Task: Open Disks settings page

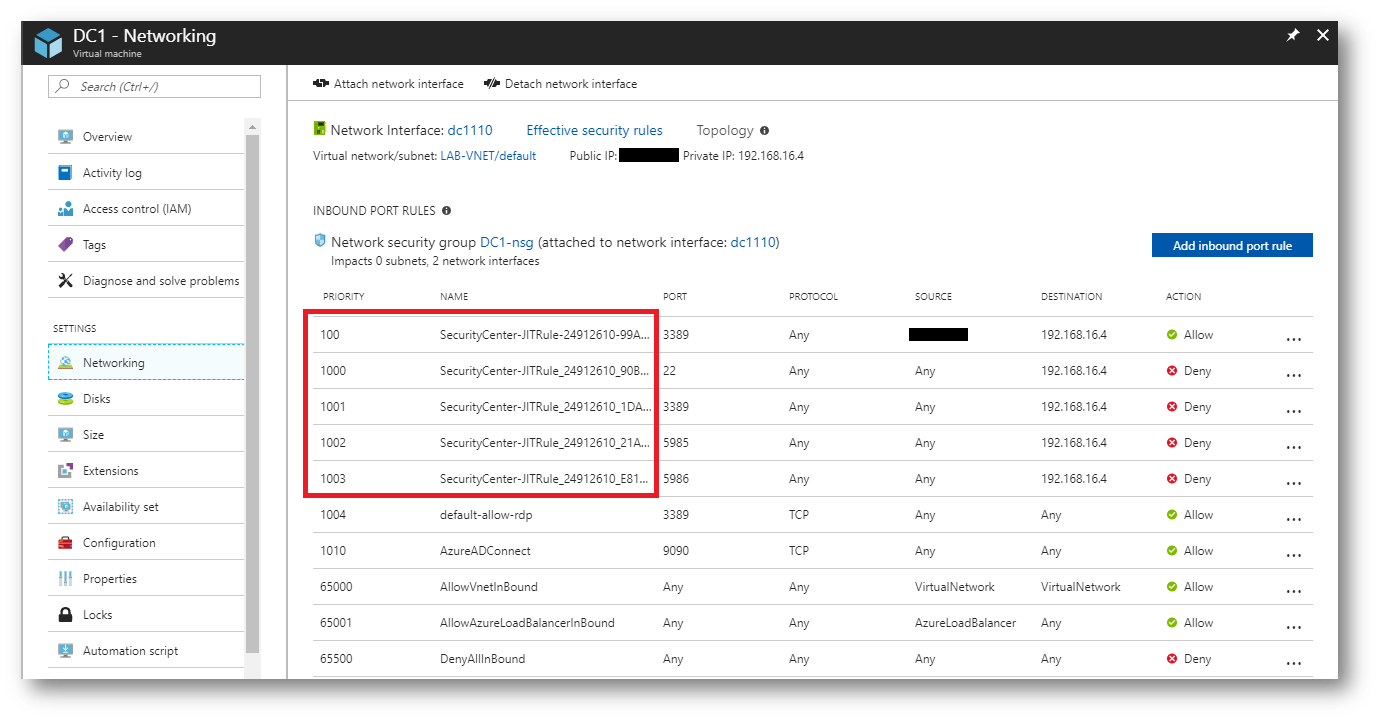Action: coord(146,399)
